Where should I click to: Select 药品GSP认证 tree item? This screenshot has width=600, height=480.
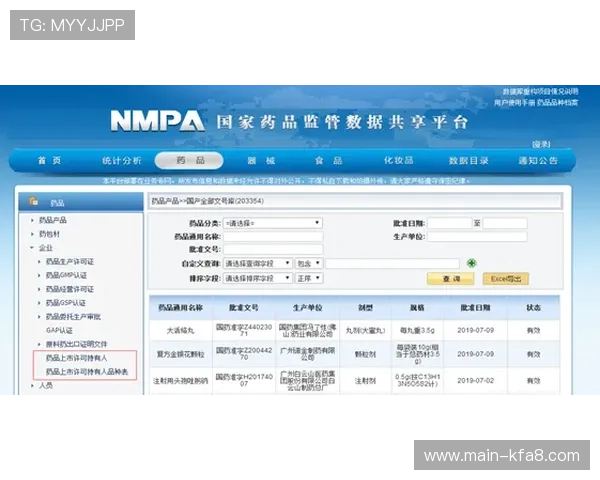(x=66, y=303)
